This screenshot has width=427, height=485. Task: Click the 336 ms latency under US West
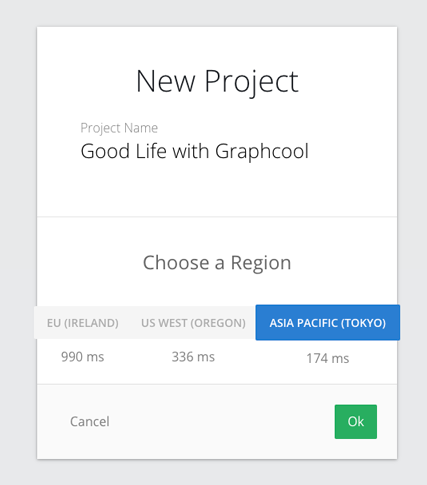pos(193,357)
